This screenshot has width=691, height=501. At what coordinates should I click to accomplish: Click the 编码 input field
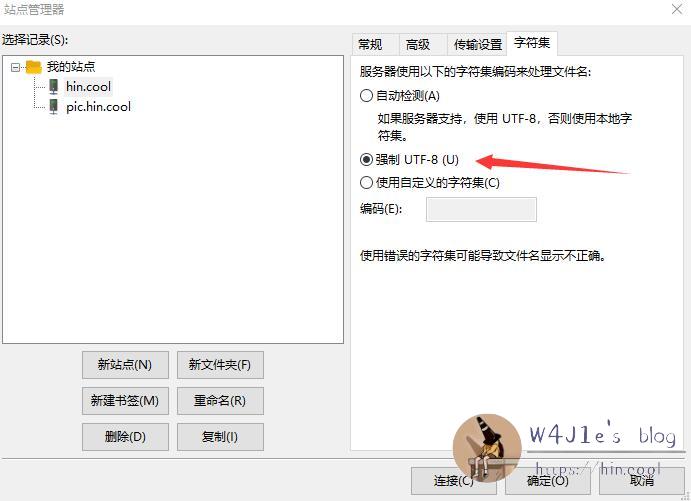point(481,209)
